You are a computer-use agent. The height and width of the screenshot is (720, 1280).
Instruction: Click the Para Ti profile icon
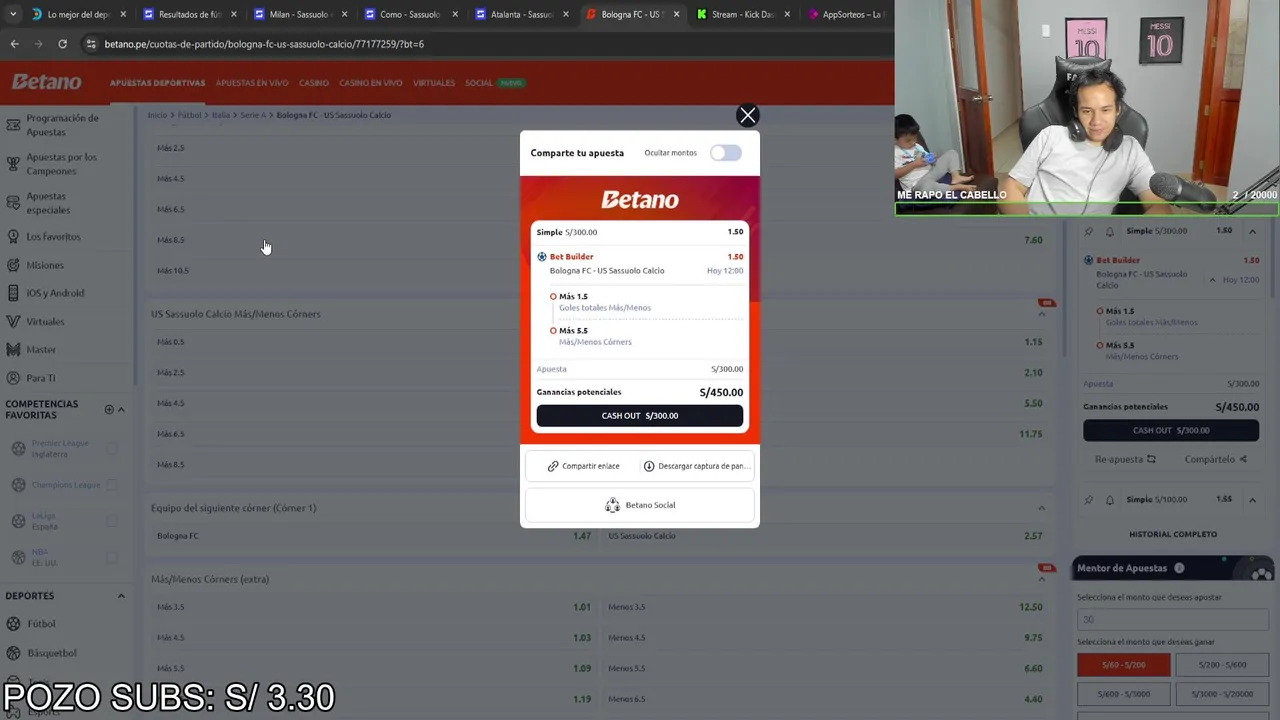pos(13,378)
